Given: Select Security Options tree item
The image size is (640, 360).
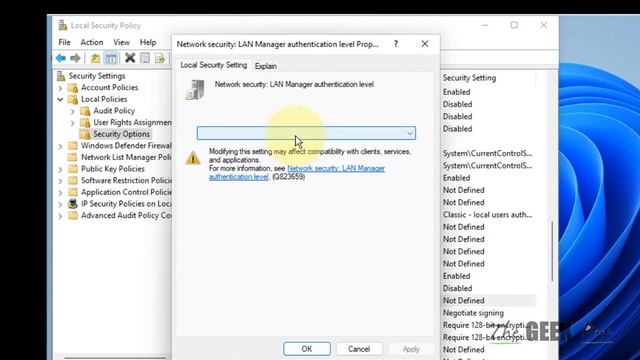Looking at the screenshot, I should [121, 134].
